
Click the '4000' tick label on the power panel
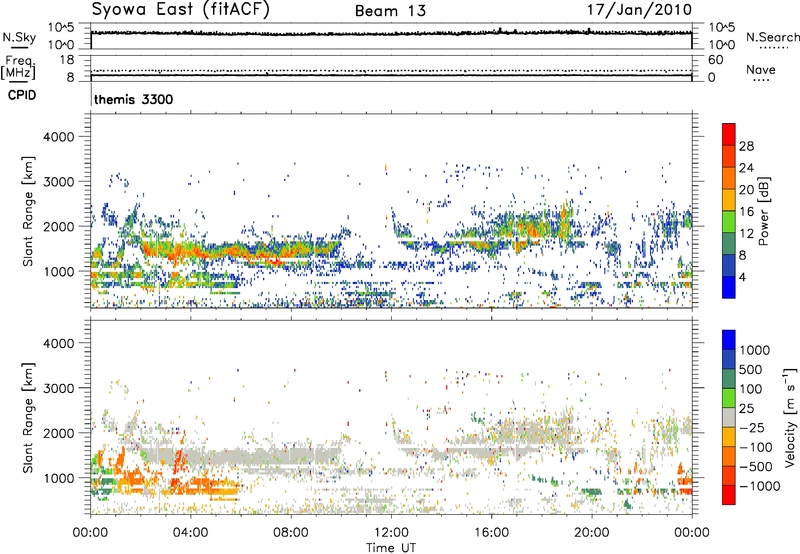point(58,137)
